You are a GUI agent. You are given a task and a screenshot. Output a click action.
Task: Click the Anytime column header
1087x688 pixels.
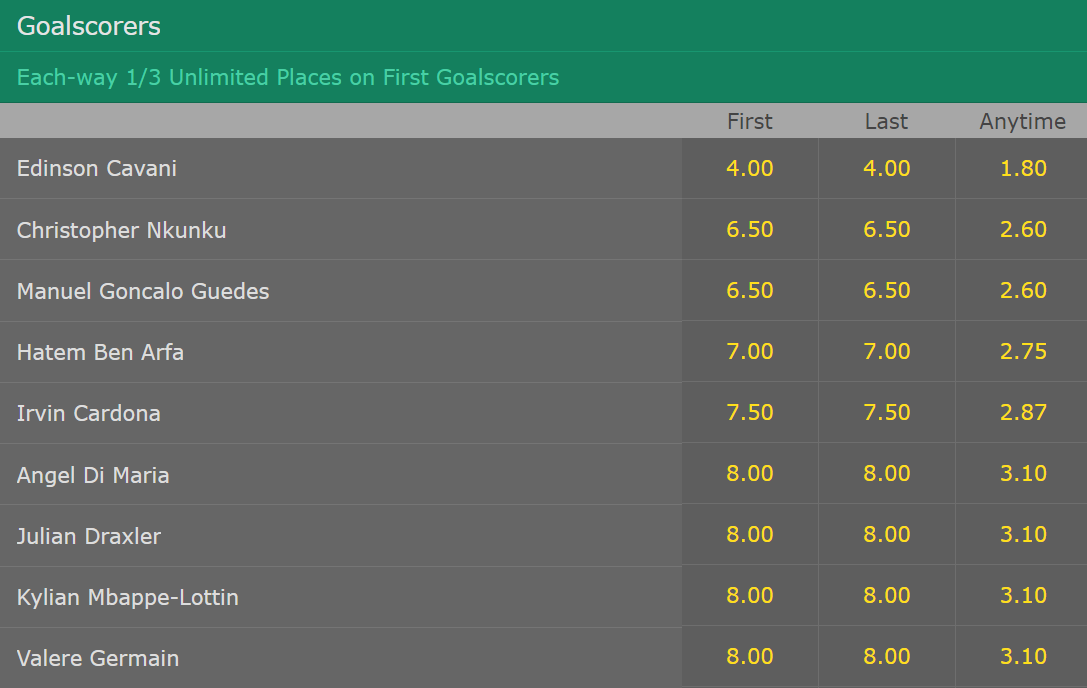pos(1023,121)
